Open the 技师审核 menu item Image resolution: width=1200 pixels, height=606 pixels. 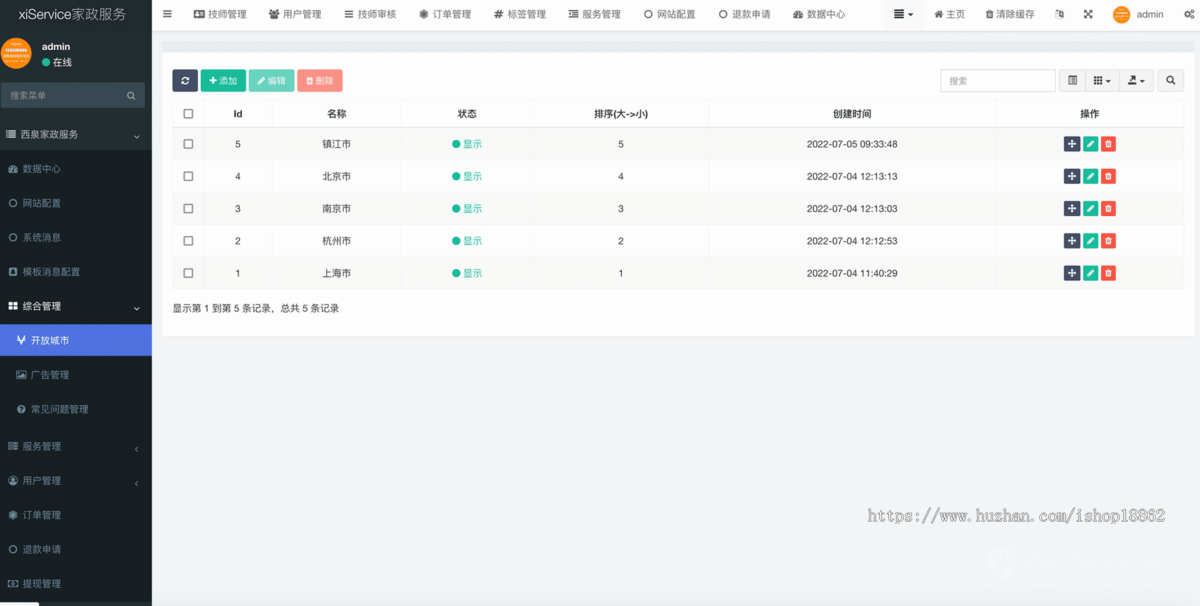point(370,14)
